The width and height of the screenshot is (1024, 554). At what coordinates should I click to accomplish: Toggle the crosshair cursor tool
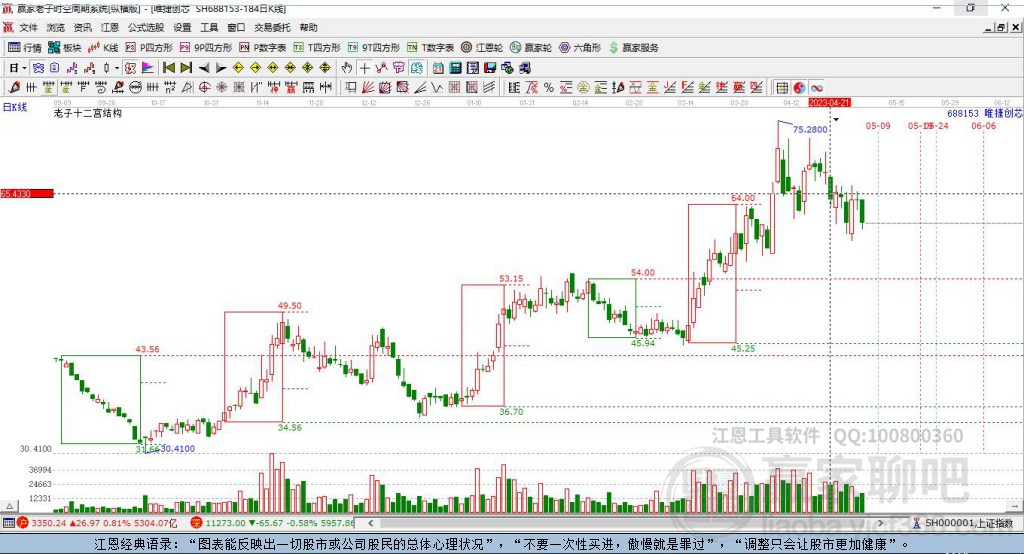[x=364, y=68]
